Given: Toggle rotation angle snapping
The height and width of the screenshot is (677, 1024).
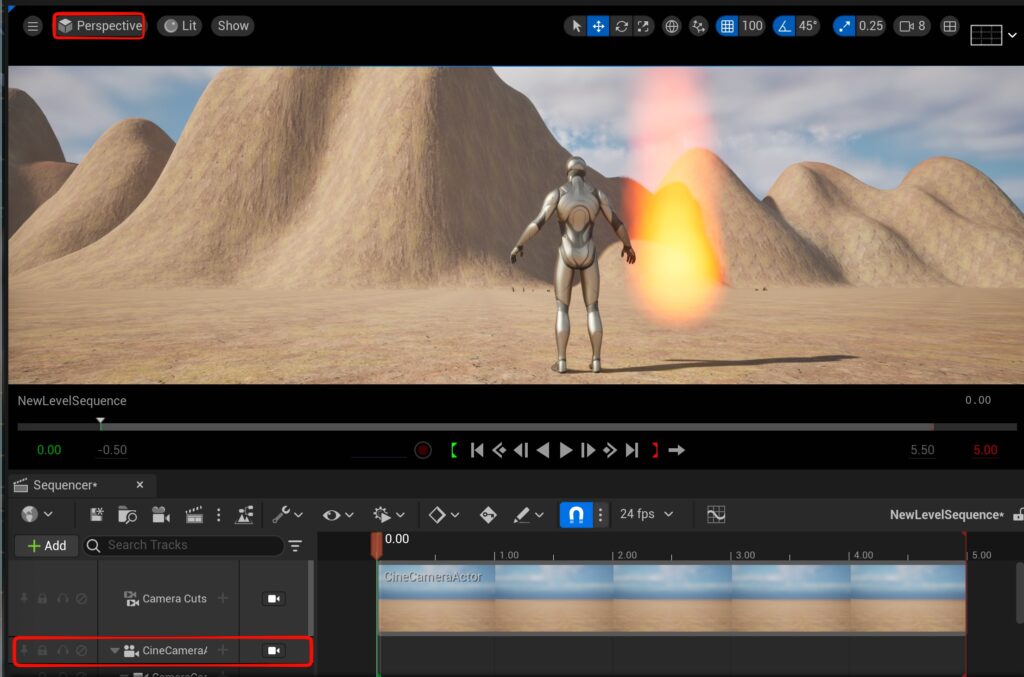Looking at the screenshot, I should (x=781, y=26).
